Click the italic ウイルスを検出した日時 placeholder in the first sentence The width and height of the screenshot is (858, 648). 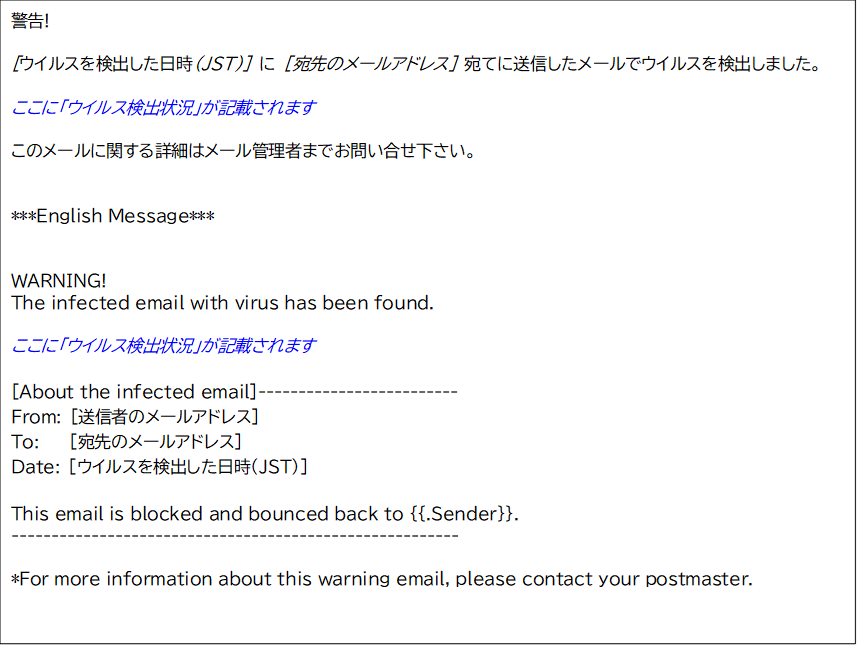[x=132, y=65]
